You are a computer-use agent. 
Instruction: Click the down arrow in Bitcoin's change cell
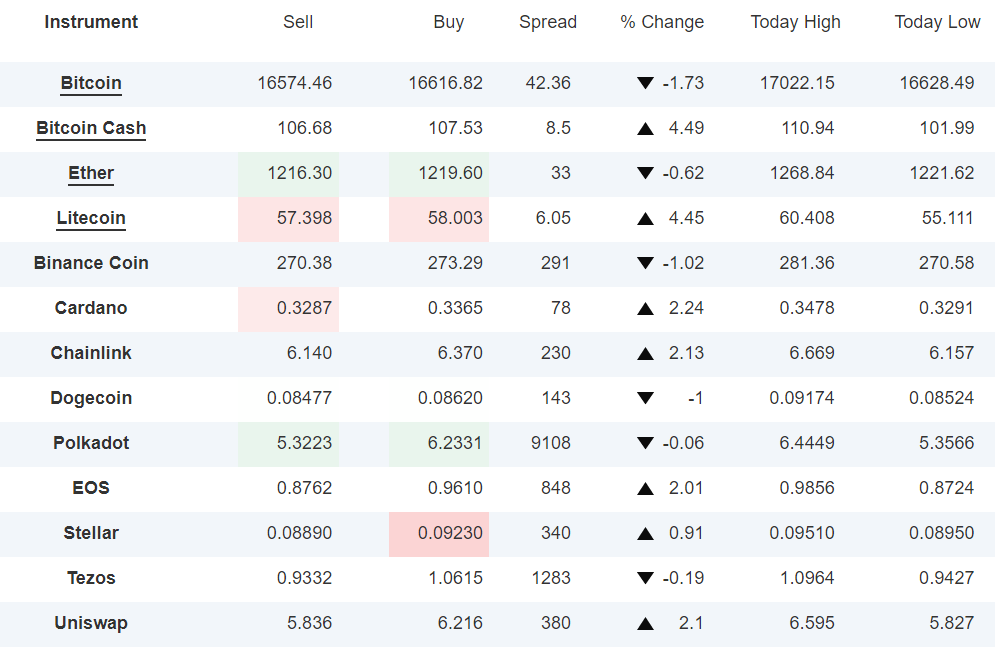tap(645, 83)
